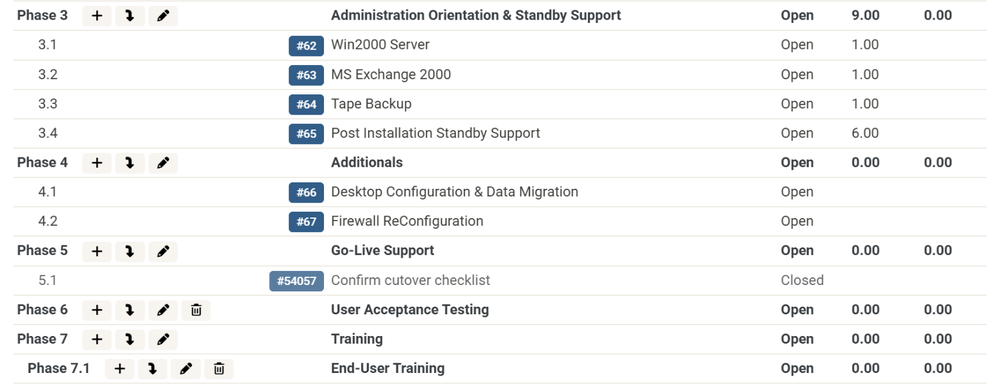Click Open status of Firewall ReConfiguration row

pos(797,221)
